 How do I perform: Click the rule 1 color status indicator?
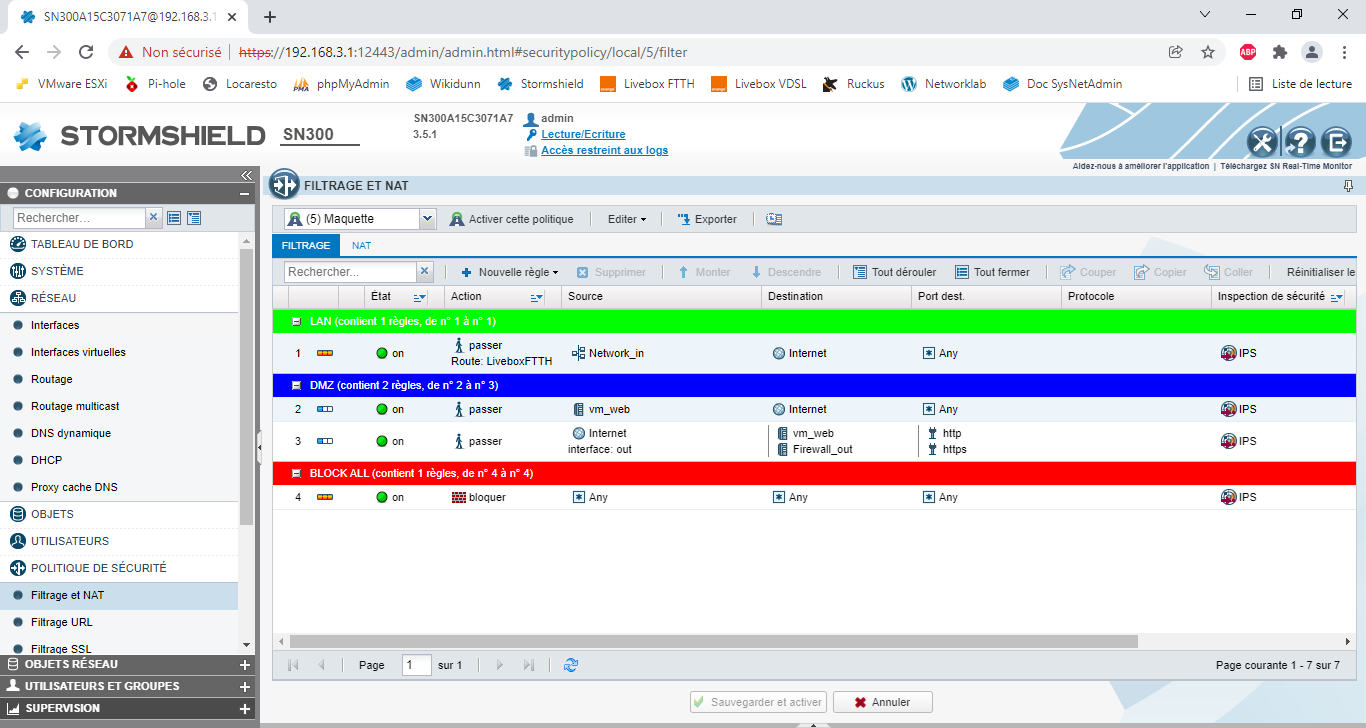[x=325, y=353]
